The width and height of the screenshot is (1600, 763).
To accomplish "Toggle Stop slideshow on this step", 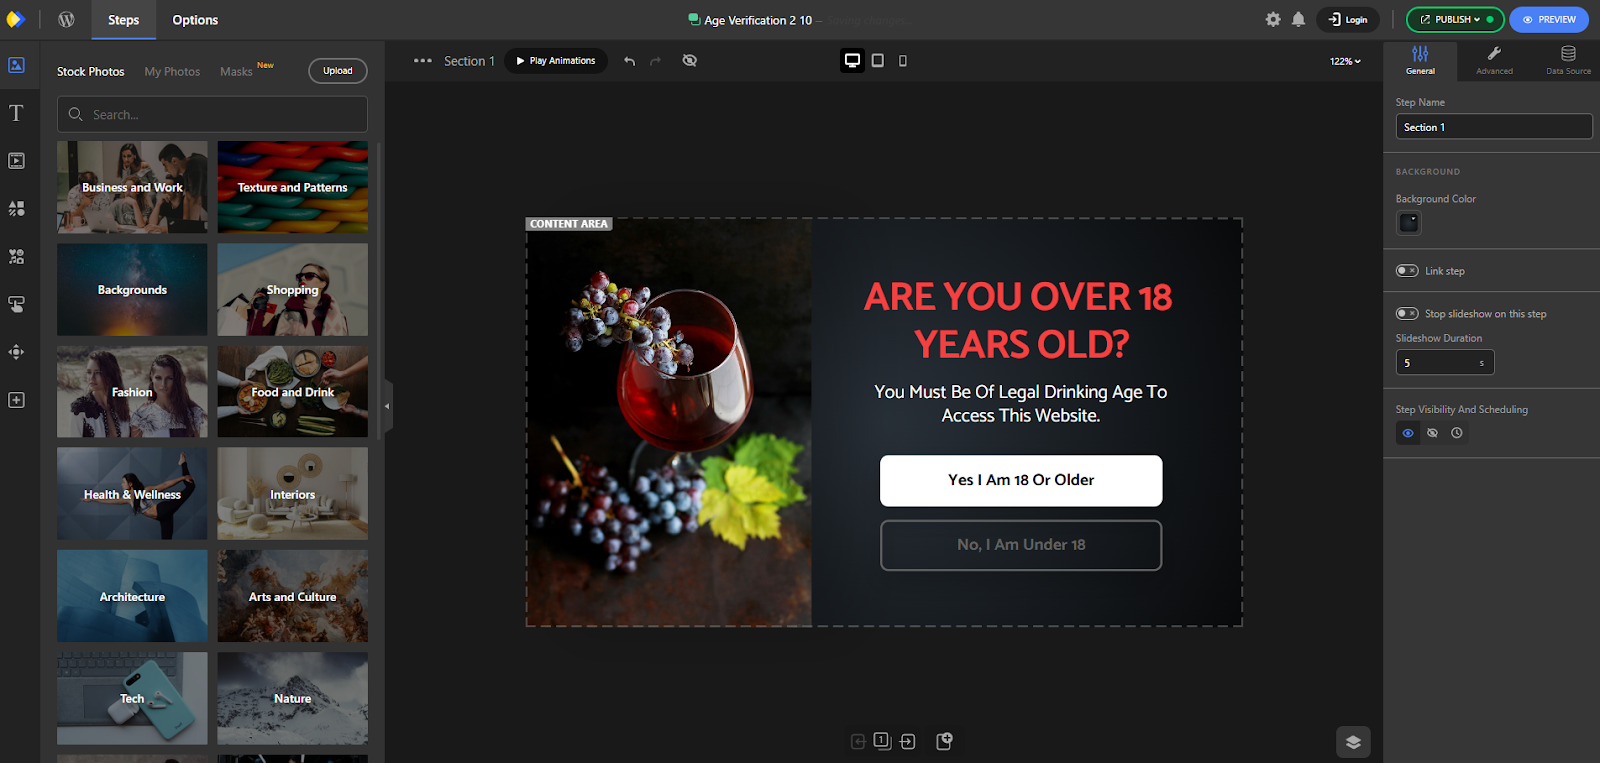I will click(x=1407, y=314).
